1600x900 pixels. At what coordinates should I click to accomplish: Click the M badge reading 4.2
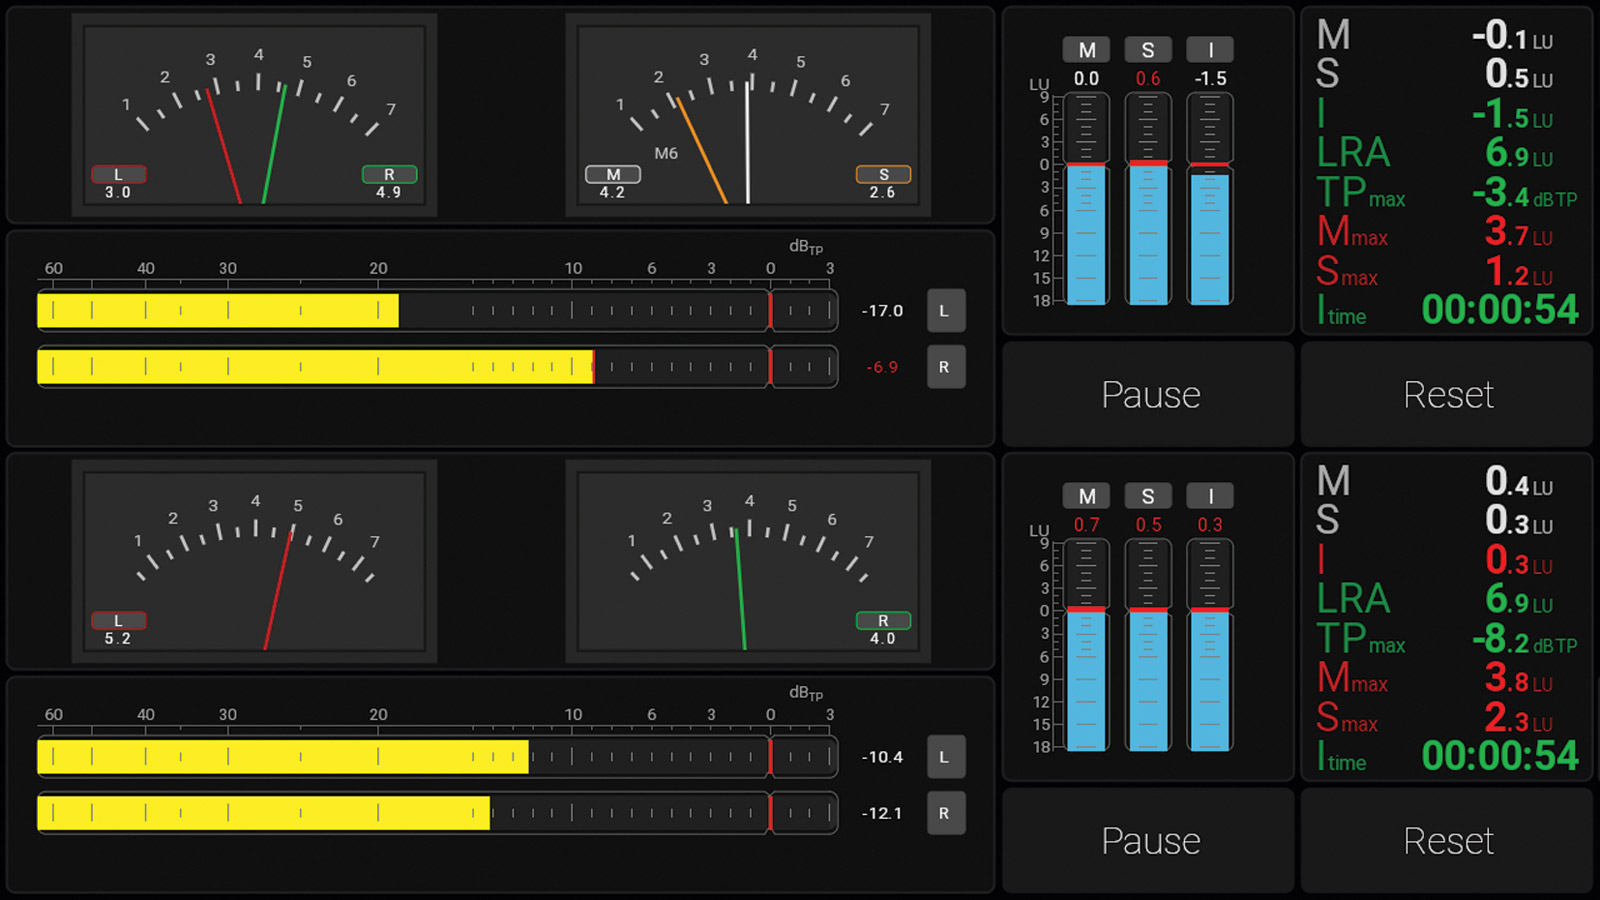613,175
